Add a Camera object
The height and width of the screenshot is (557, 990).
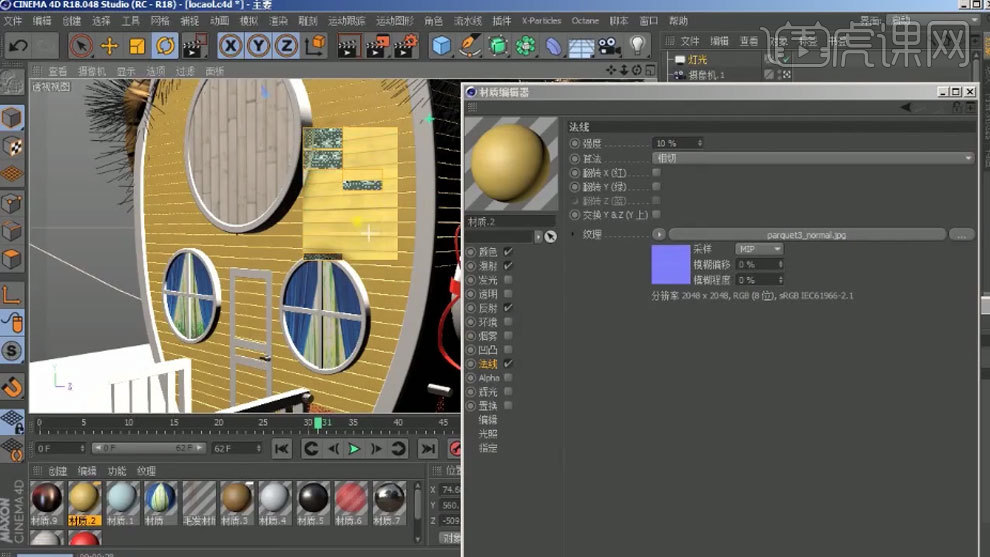coord(609,46)
